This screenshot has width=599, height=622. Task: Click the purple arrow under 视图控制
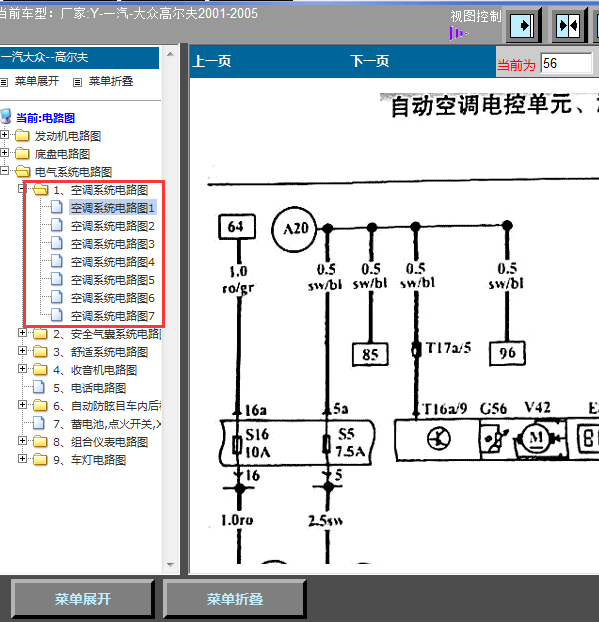459,33
